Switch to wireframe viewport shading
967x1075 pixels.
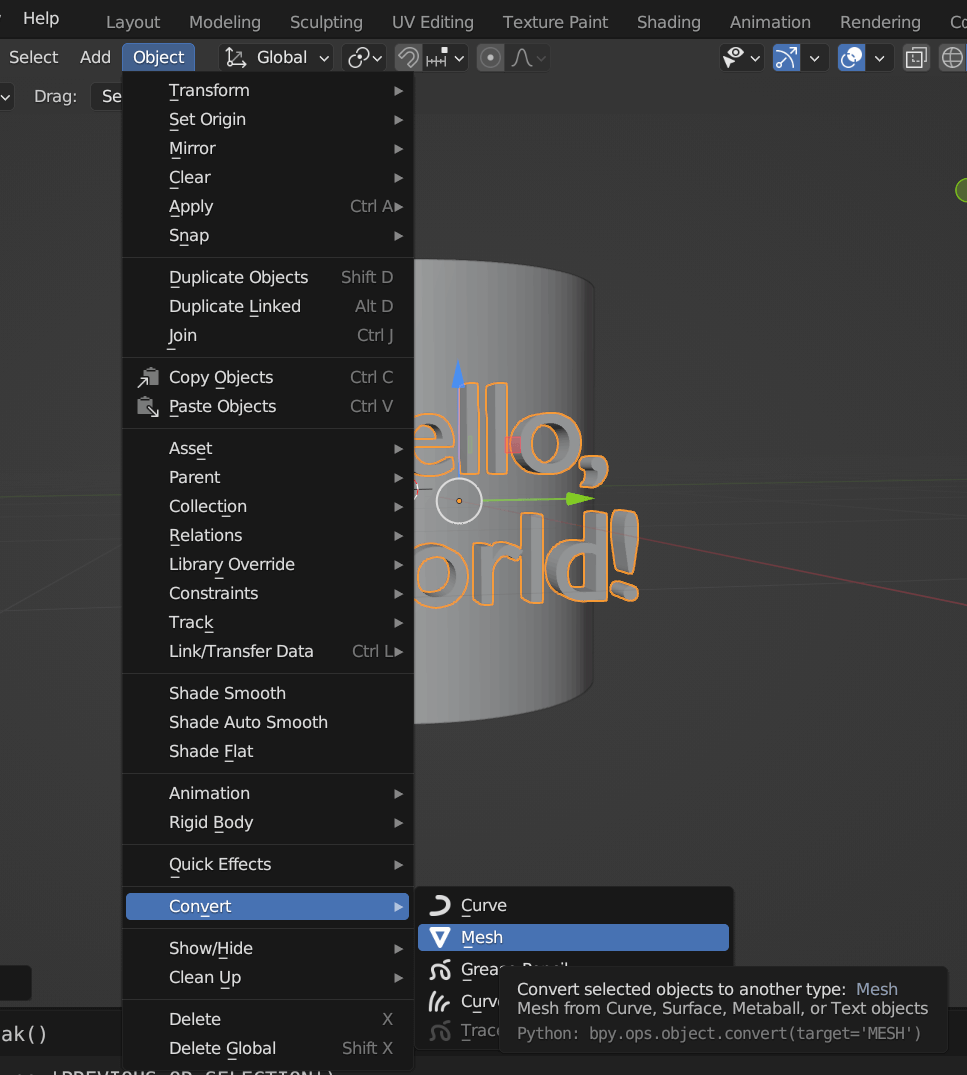[x=952, y=58]
